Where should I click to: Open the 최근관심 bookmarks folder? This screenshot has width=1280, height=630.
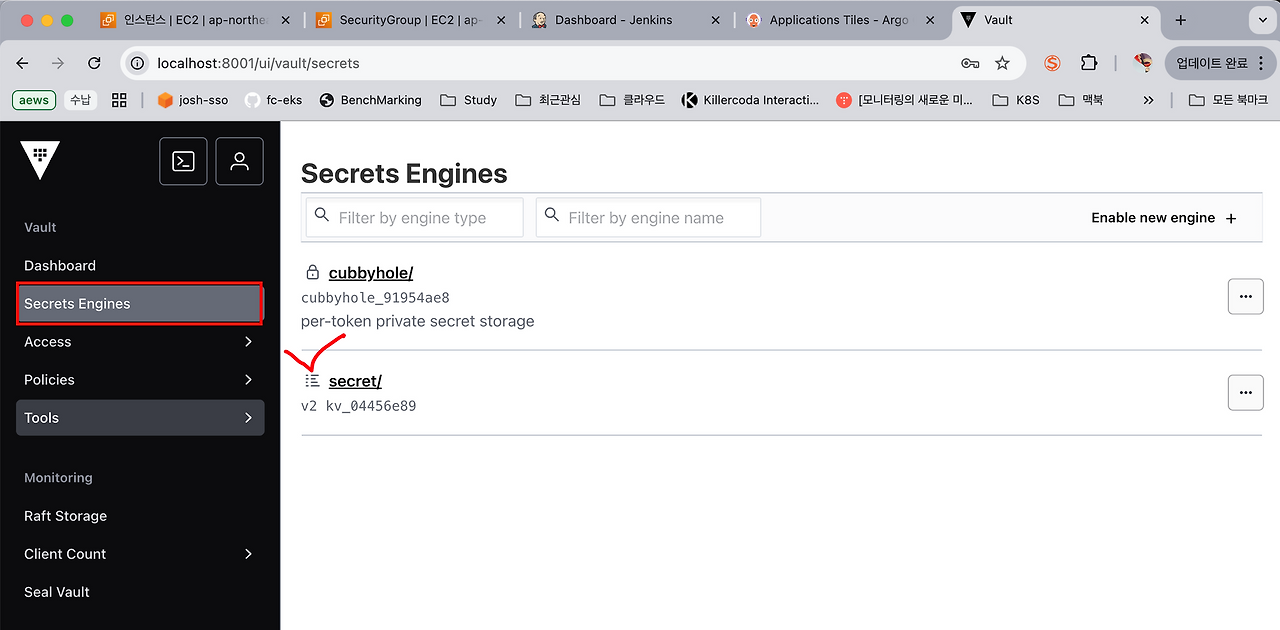click(548, 100)
